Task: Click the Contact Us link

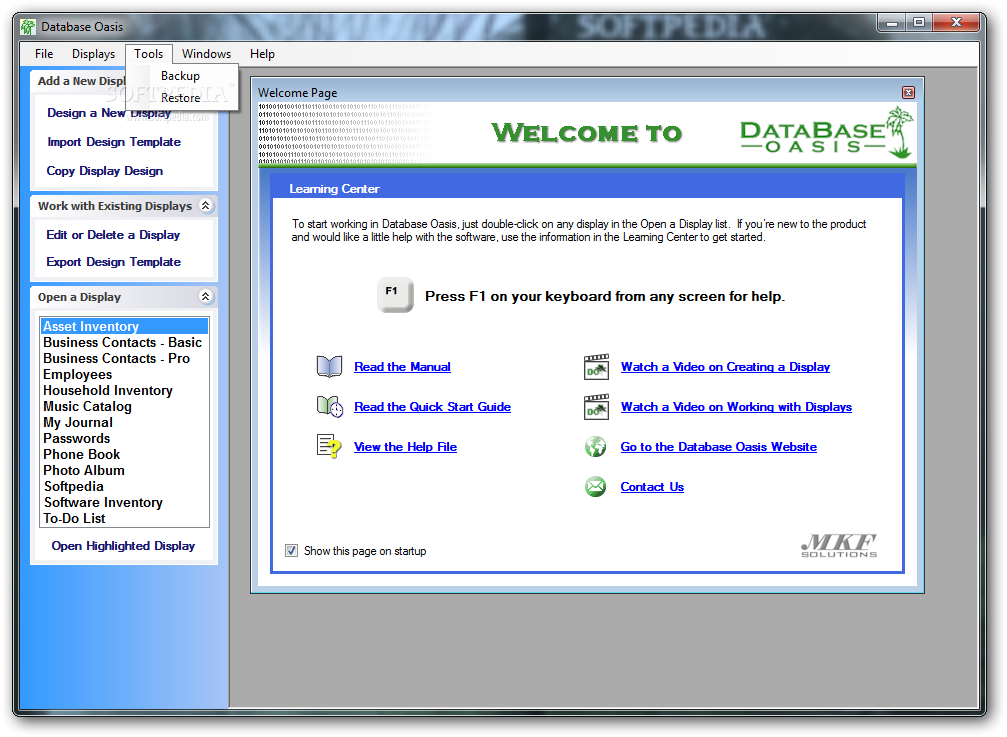Action: 652,487
